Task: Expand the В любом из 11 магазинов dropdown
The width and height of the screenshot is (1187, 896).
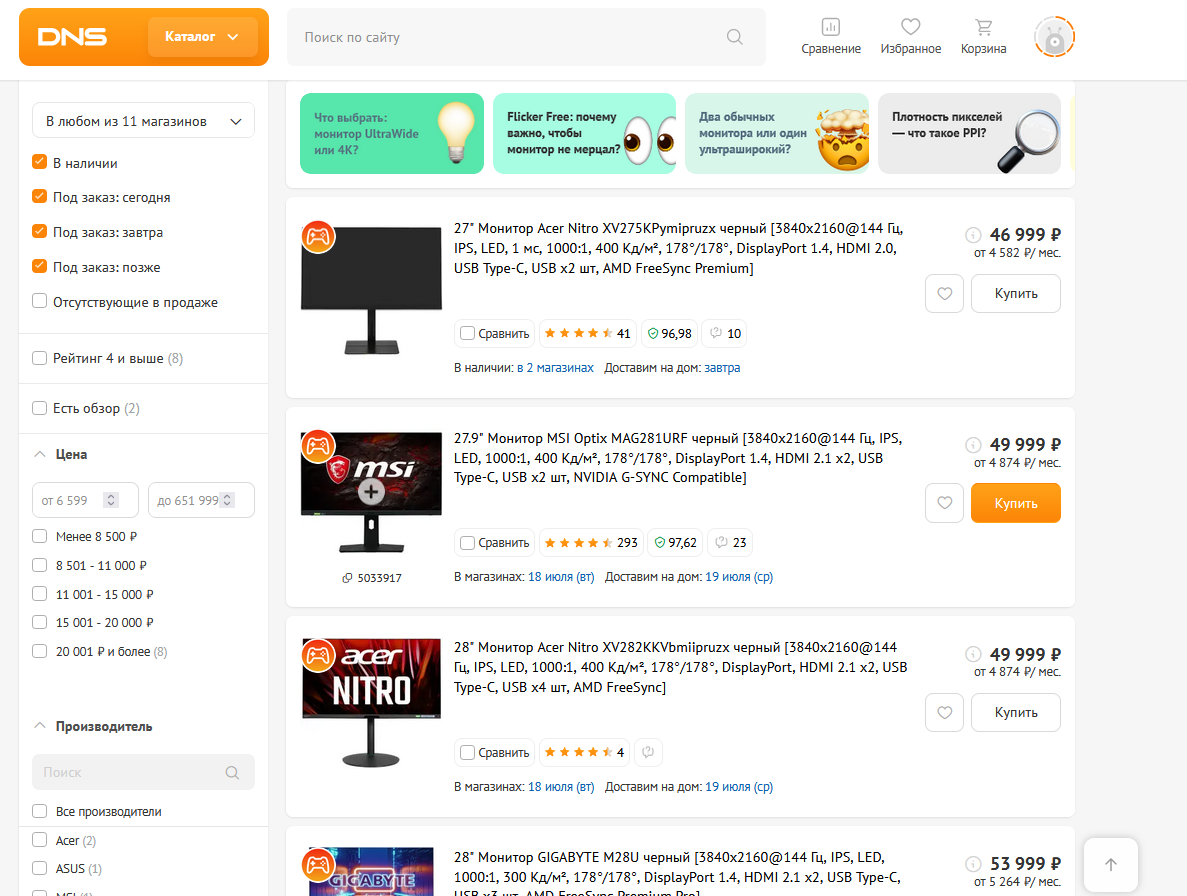Action: (143, 121)
